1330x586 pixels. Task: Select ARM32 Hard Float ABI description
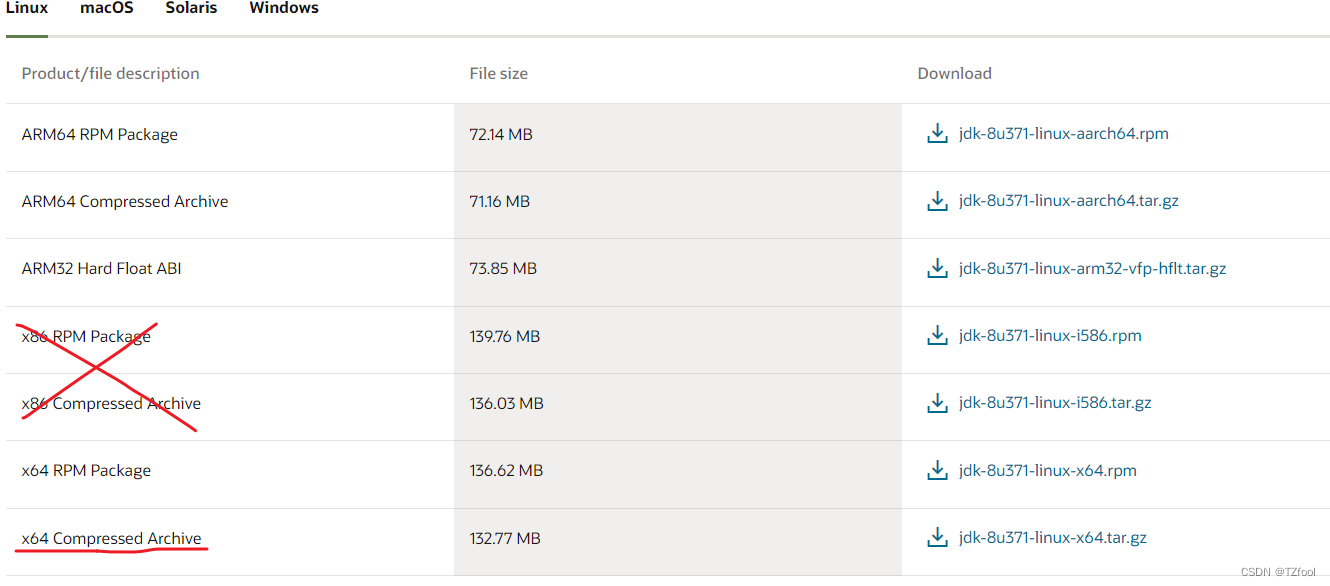click(102, 268)
